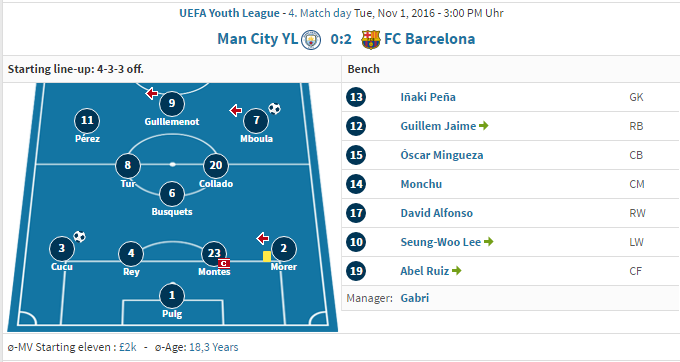Open the Man City YL team page
This screenshot has width=680, height=362.
click(258, 39)
